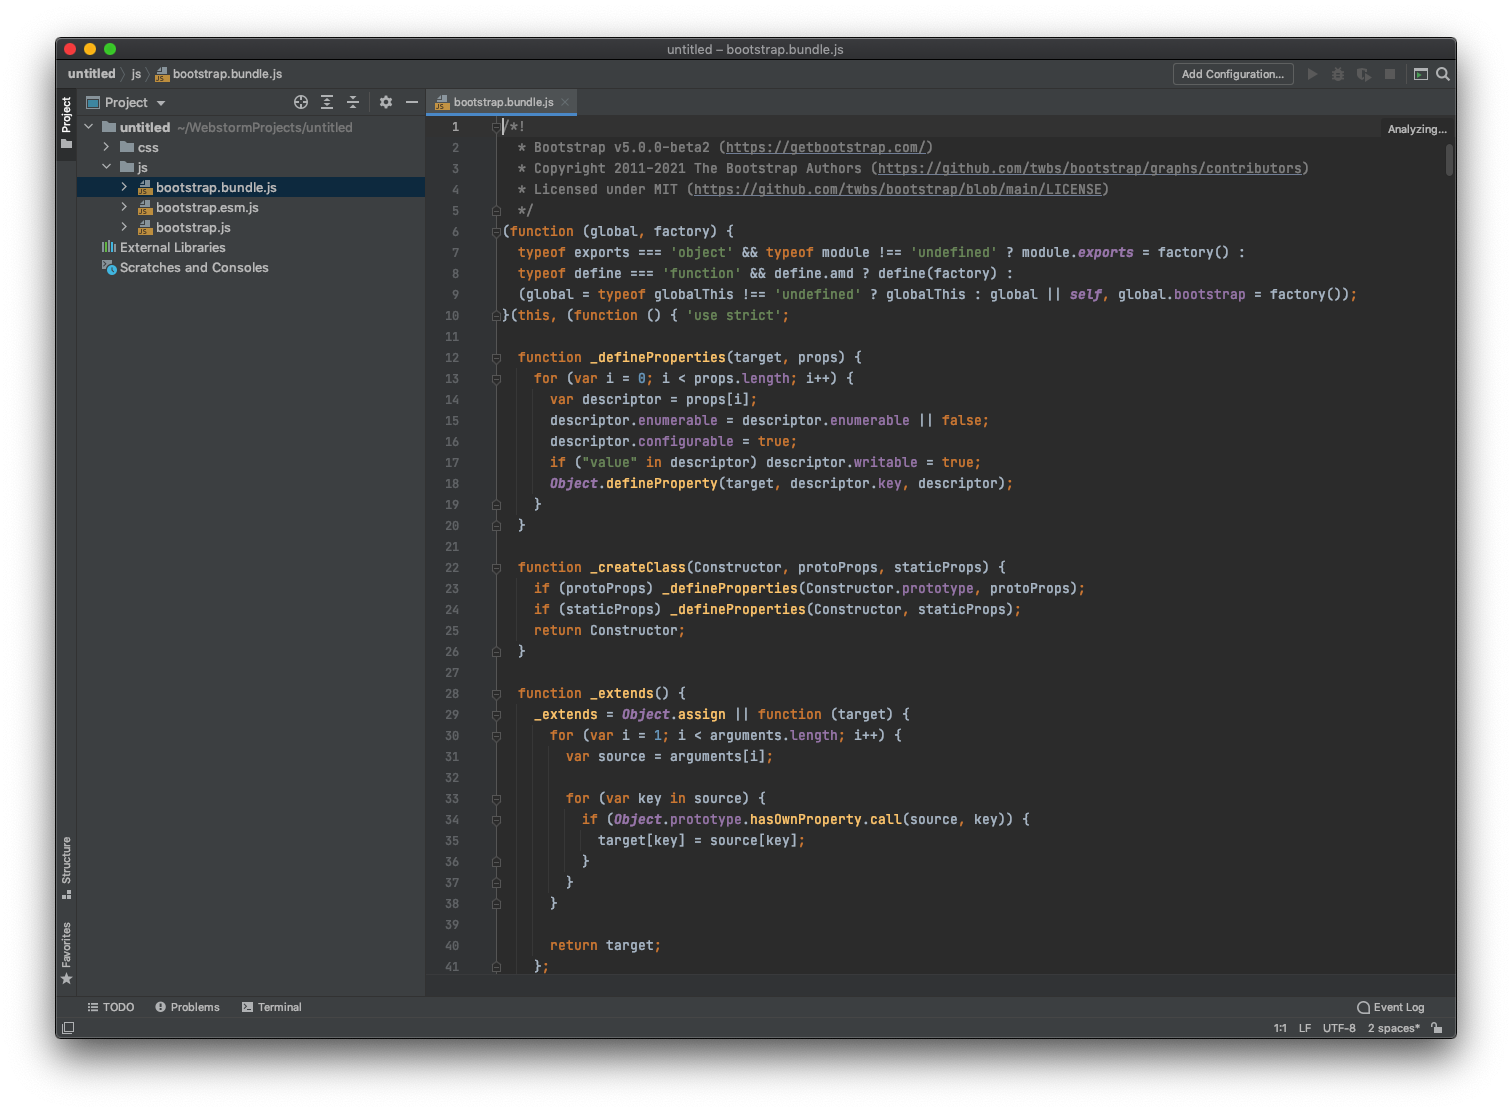Select bootstrap.bundle.js in the project tree
Viewport: 1512px width, 1112px height.
[251, 187]
